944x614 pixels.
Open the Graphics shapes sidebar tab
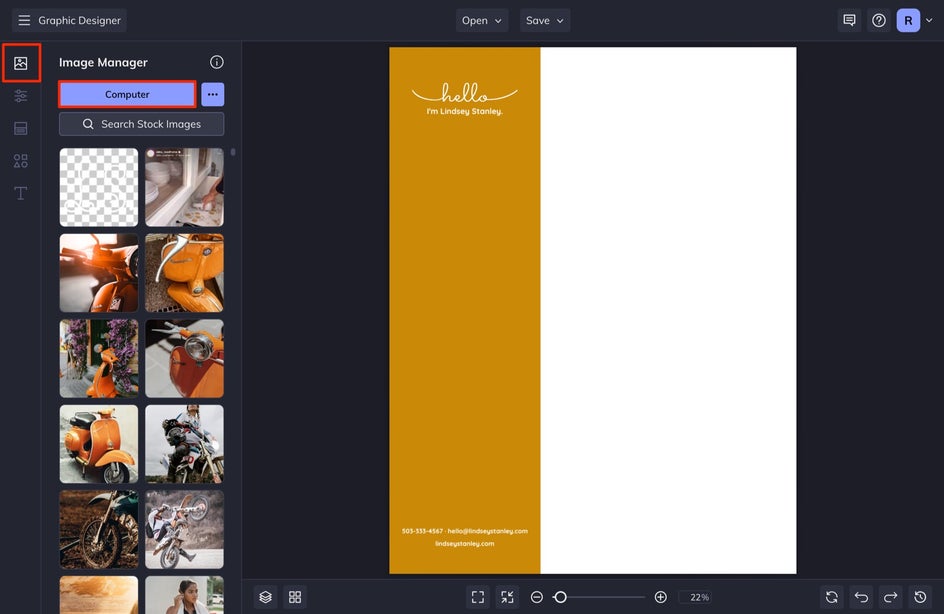[21, 161]
